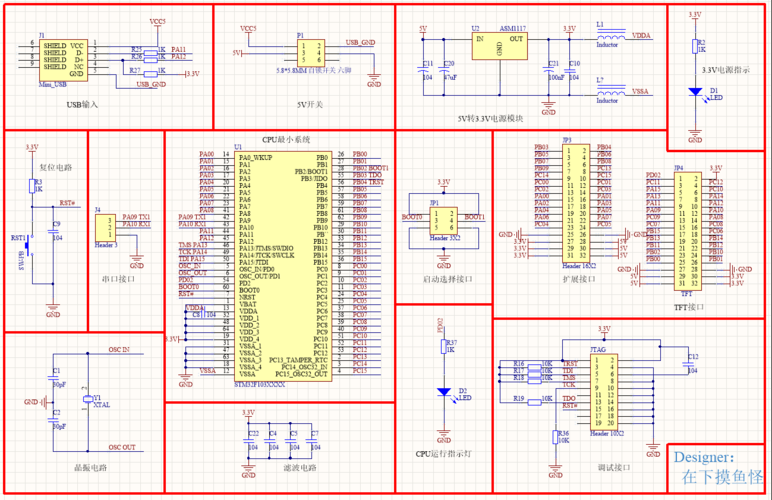This screenshot has width=772, height=500.
Task: Click the 'CPU运行指示灯' label
Action: [x=443, y=454]
